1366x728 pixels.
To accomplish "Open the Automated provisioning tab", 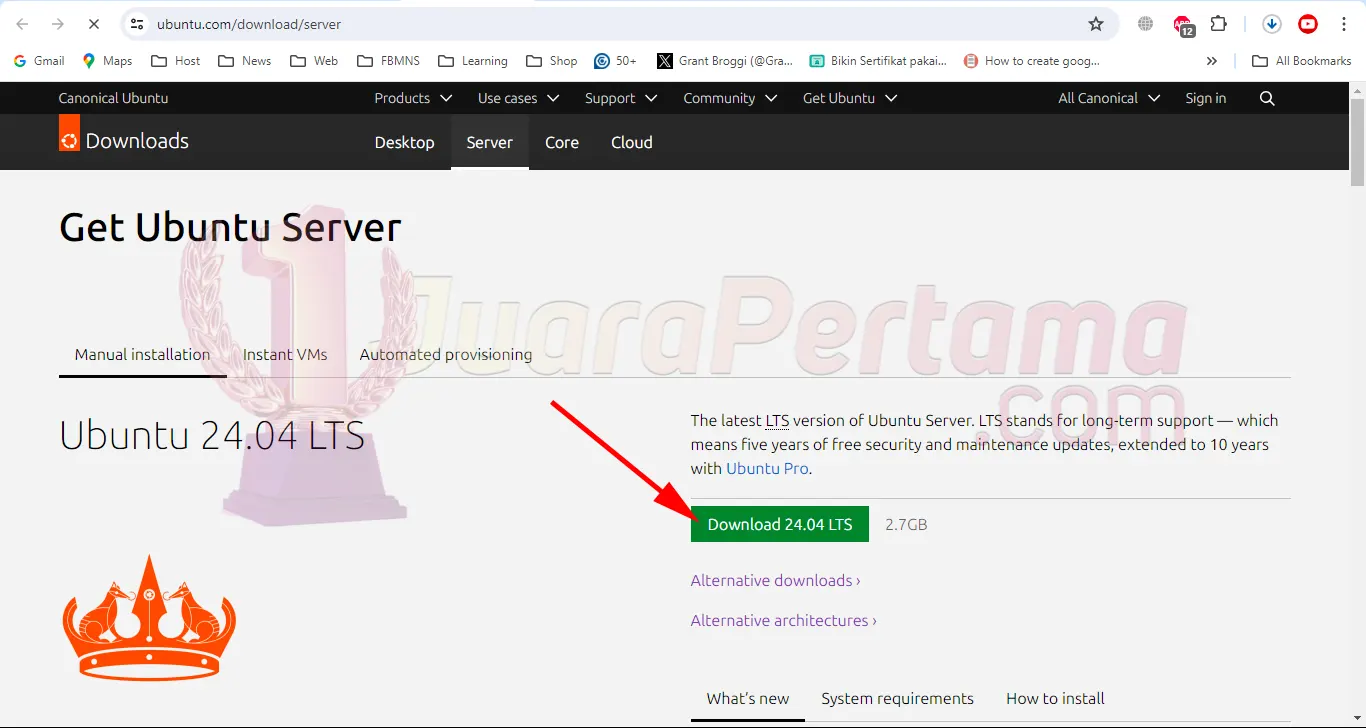I will click(x=446, y=354).
